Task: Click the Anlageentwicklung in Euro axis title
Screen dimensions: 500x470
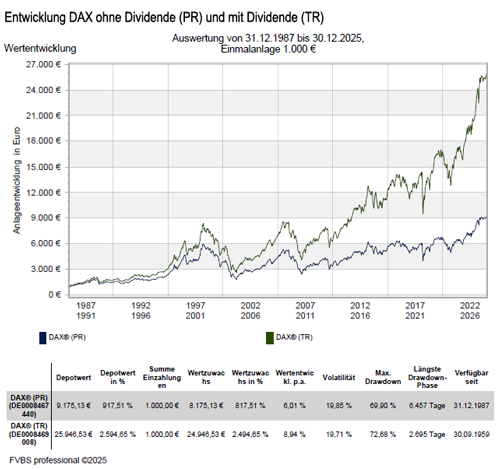Action: click(16, 180)
